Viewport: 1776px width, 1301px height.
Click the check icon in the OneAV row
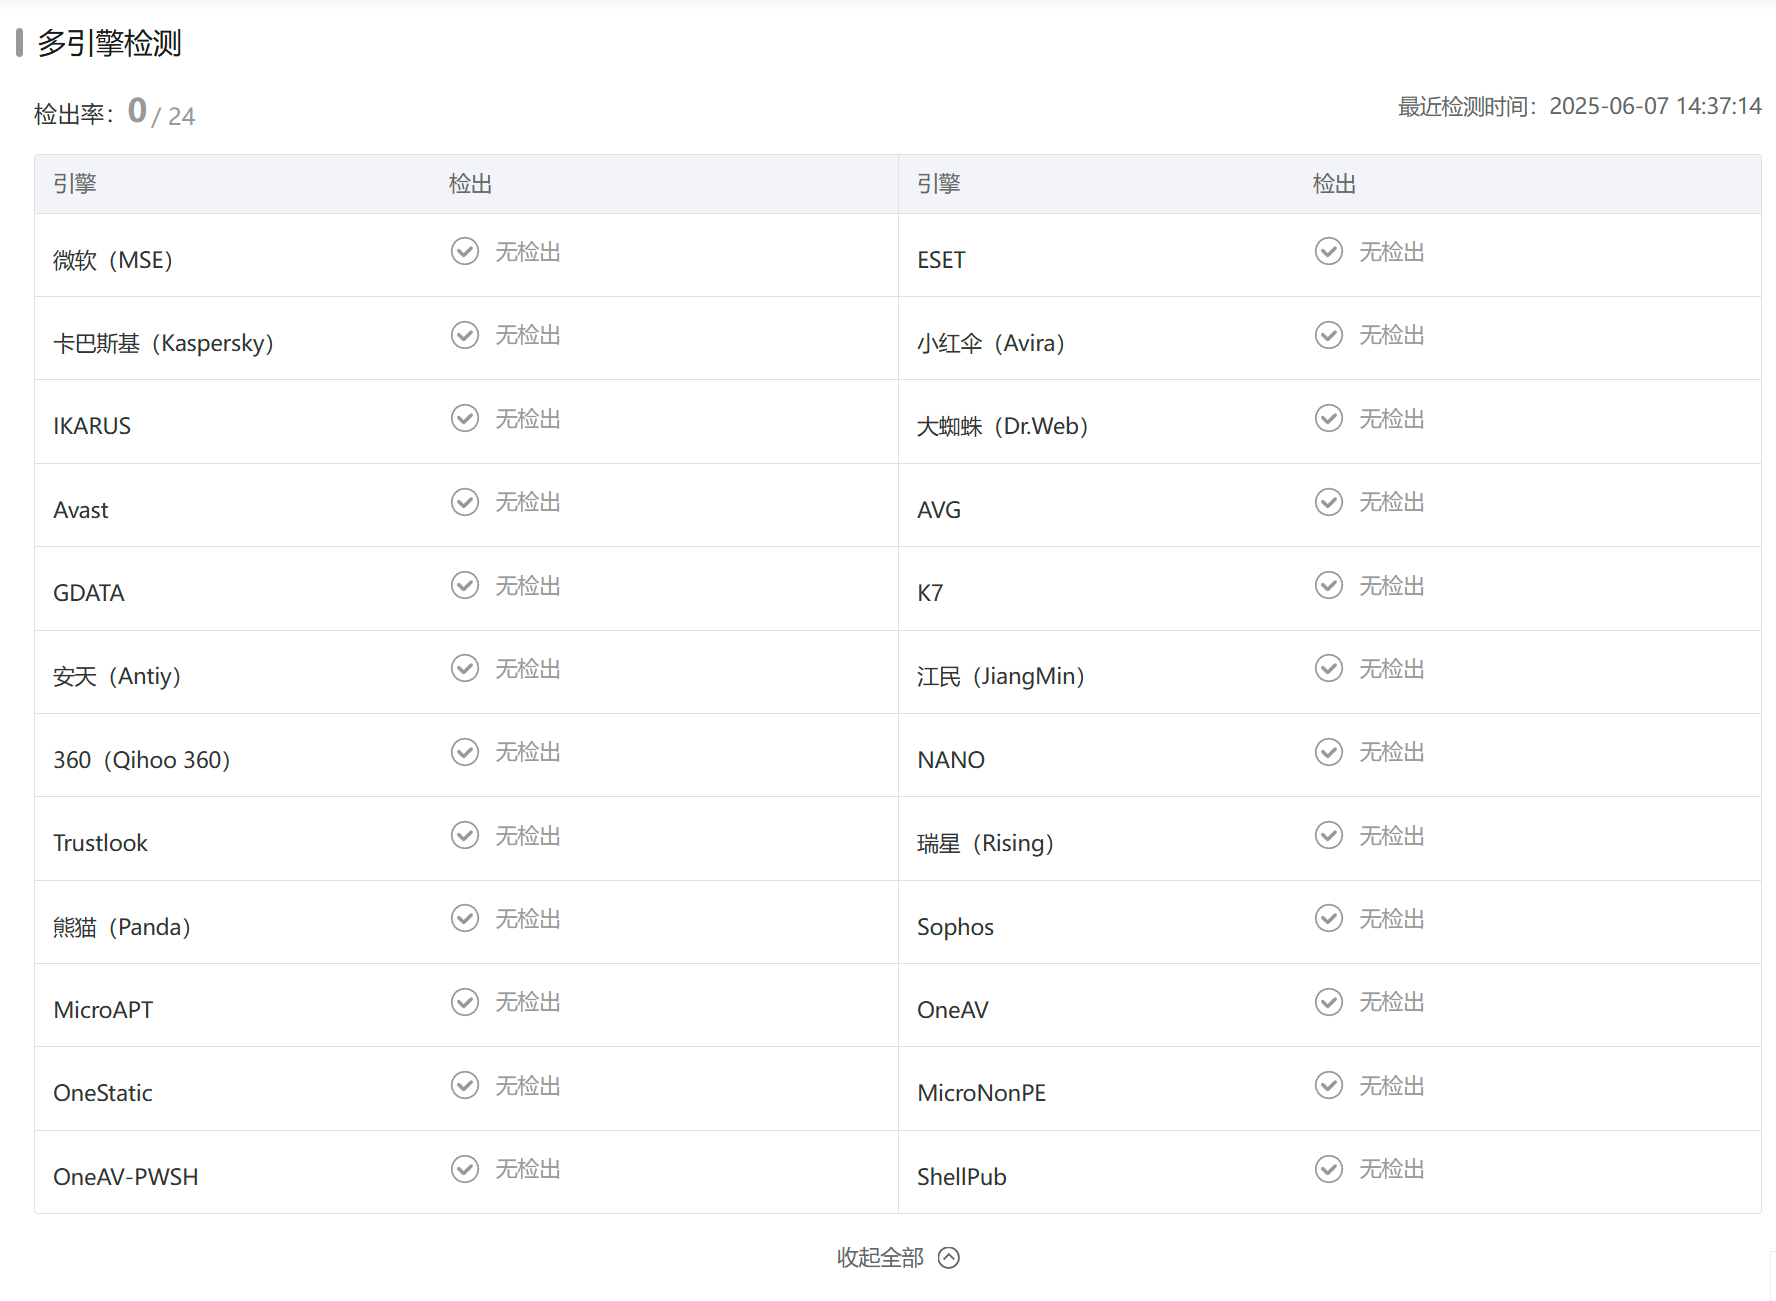click(x=1329, y=1002)
